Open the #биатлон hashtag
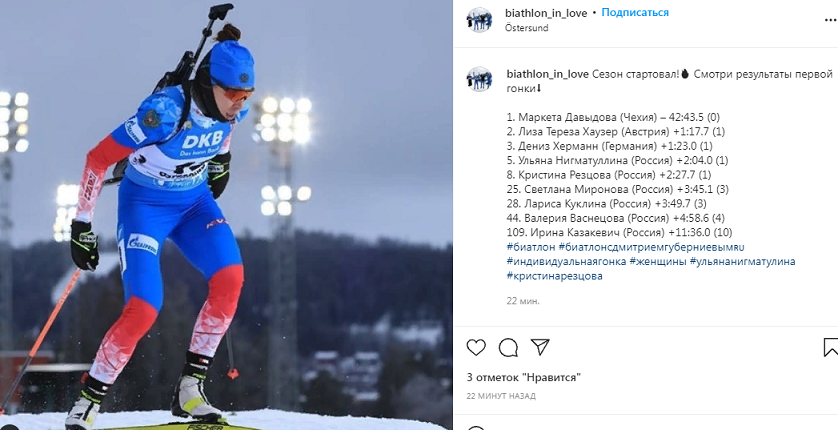Viewport: 838px width, 430px height. point(531,247)
